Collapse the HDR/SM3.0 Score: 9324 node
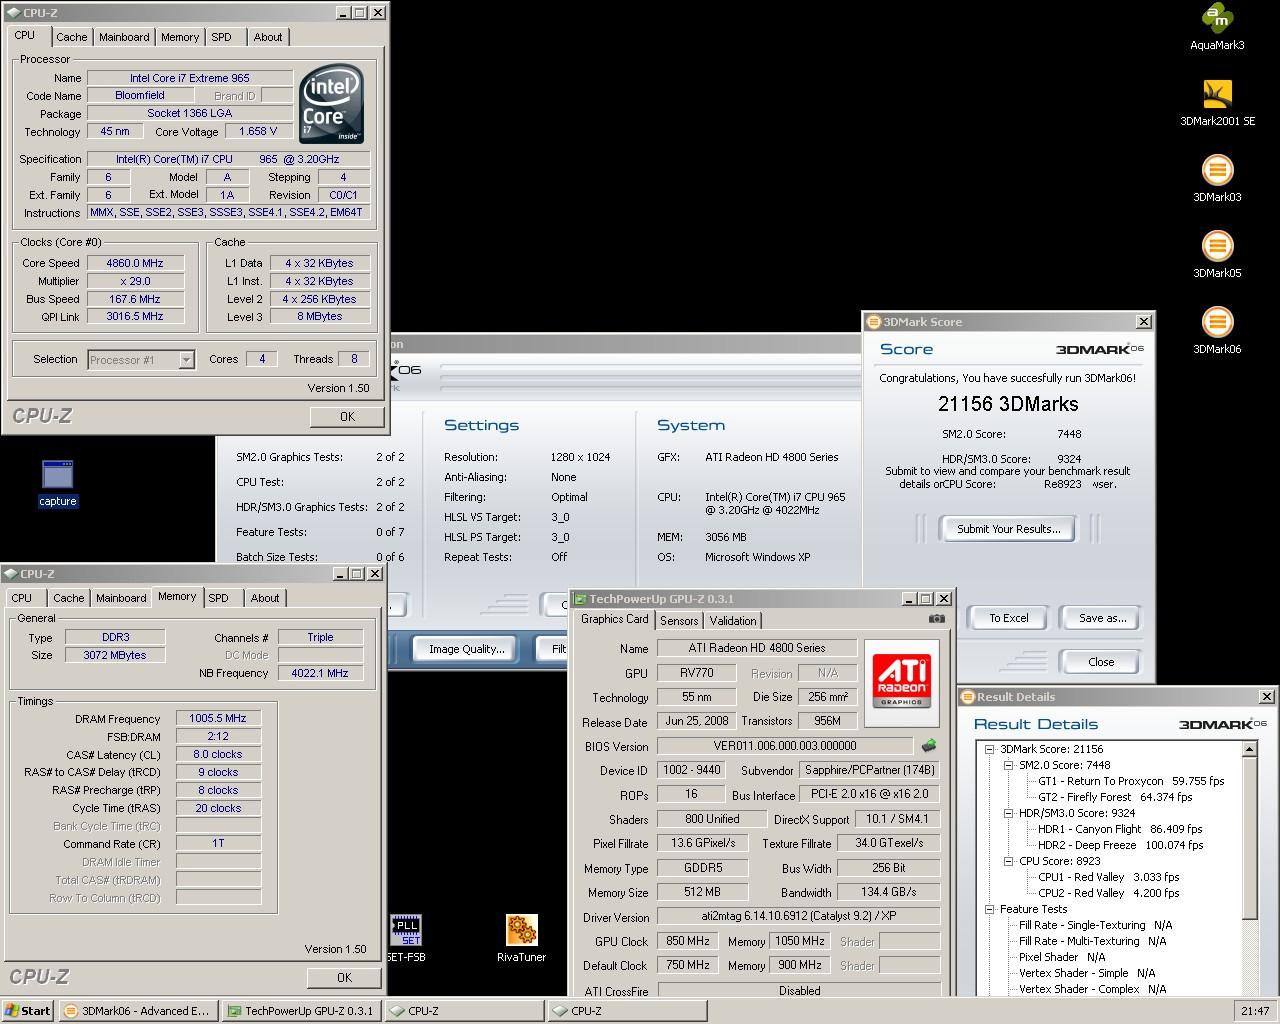Image resolution: width=1280 pixels, height=1024 pixels. pos(1008,813)
